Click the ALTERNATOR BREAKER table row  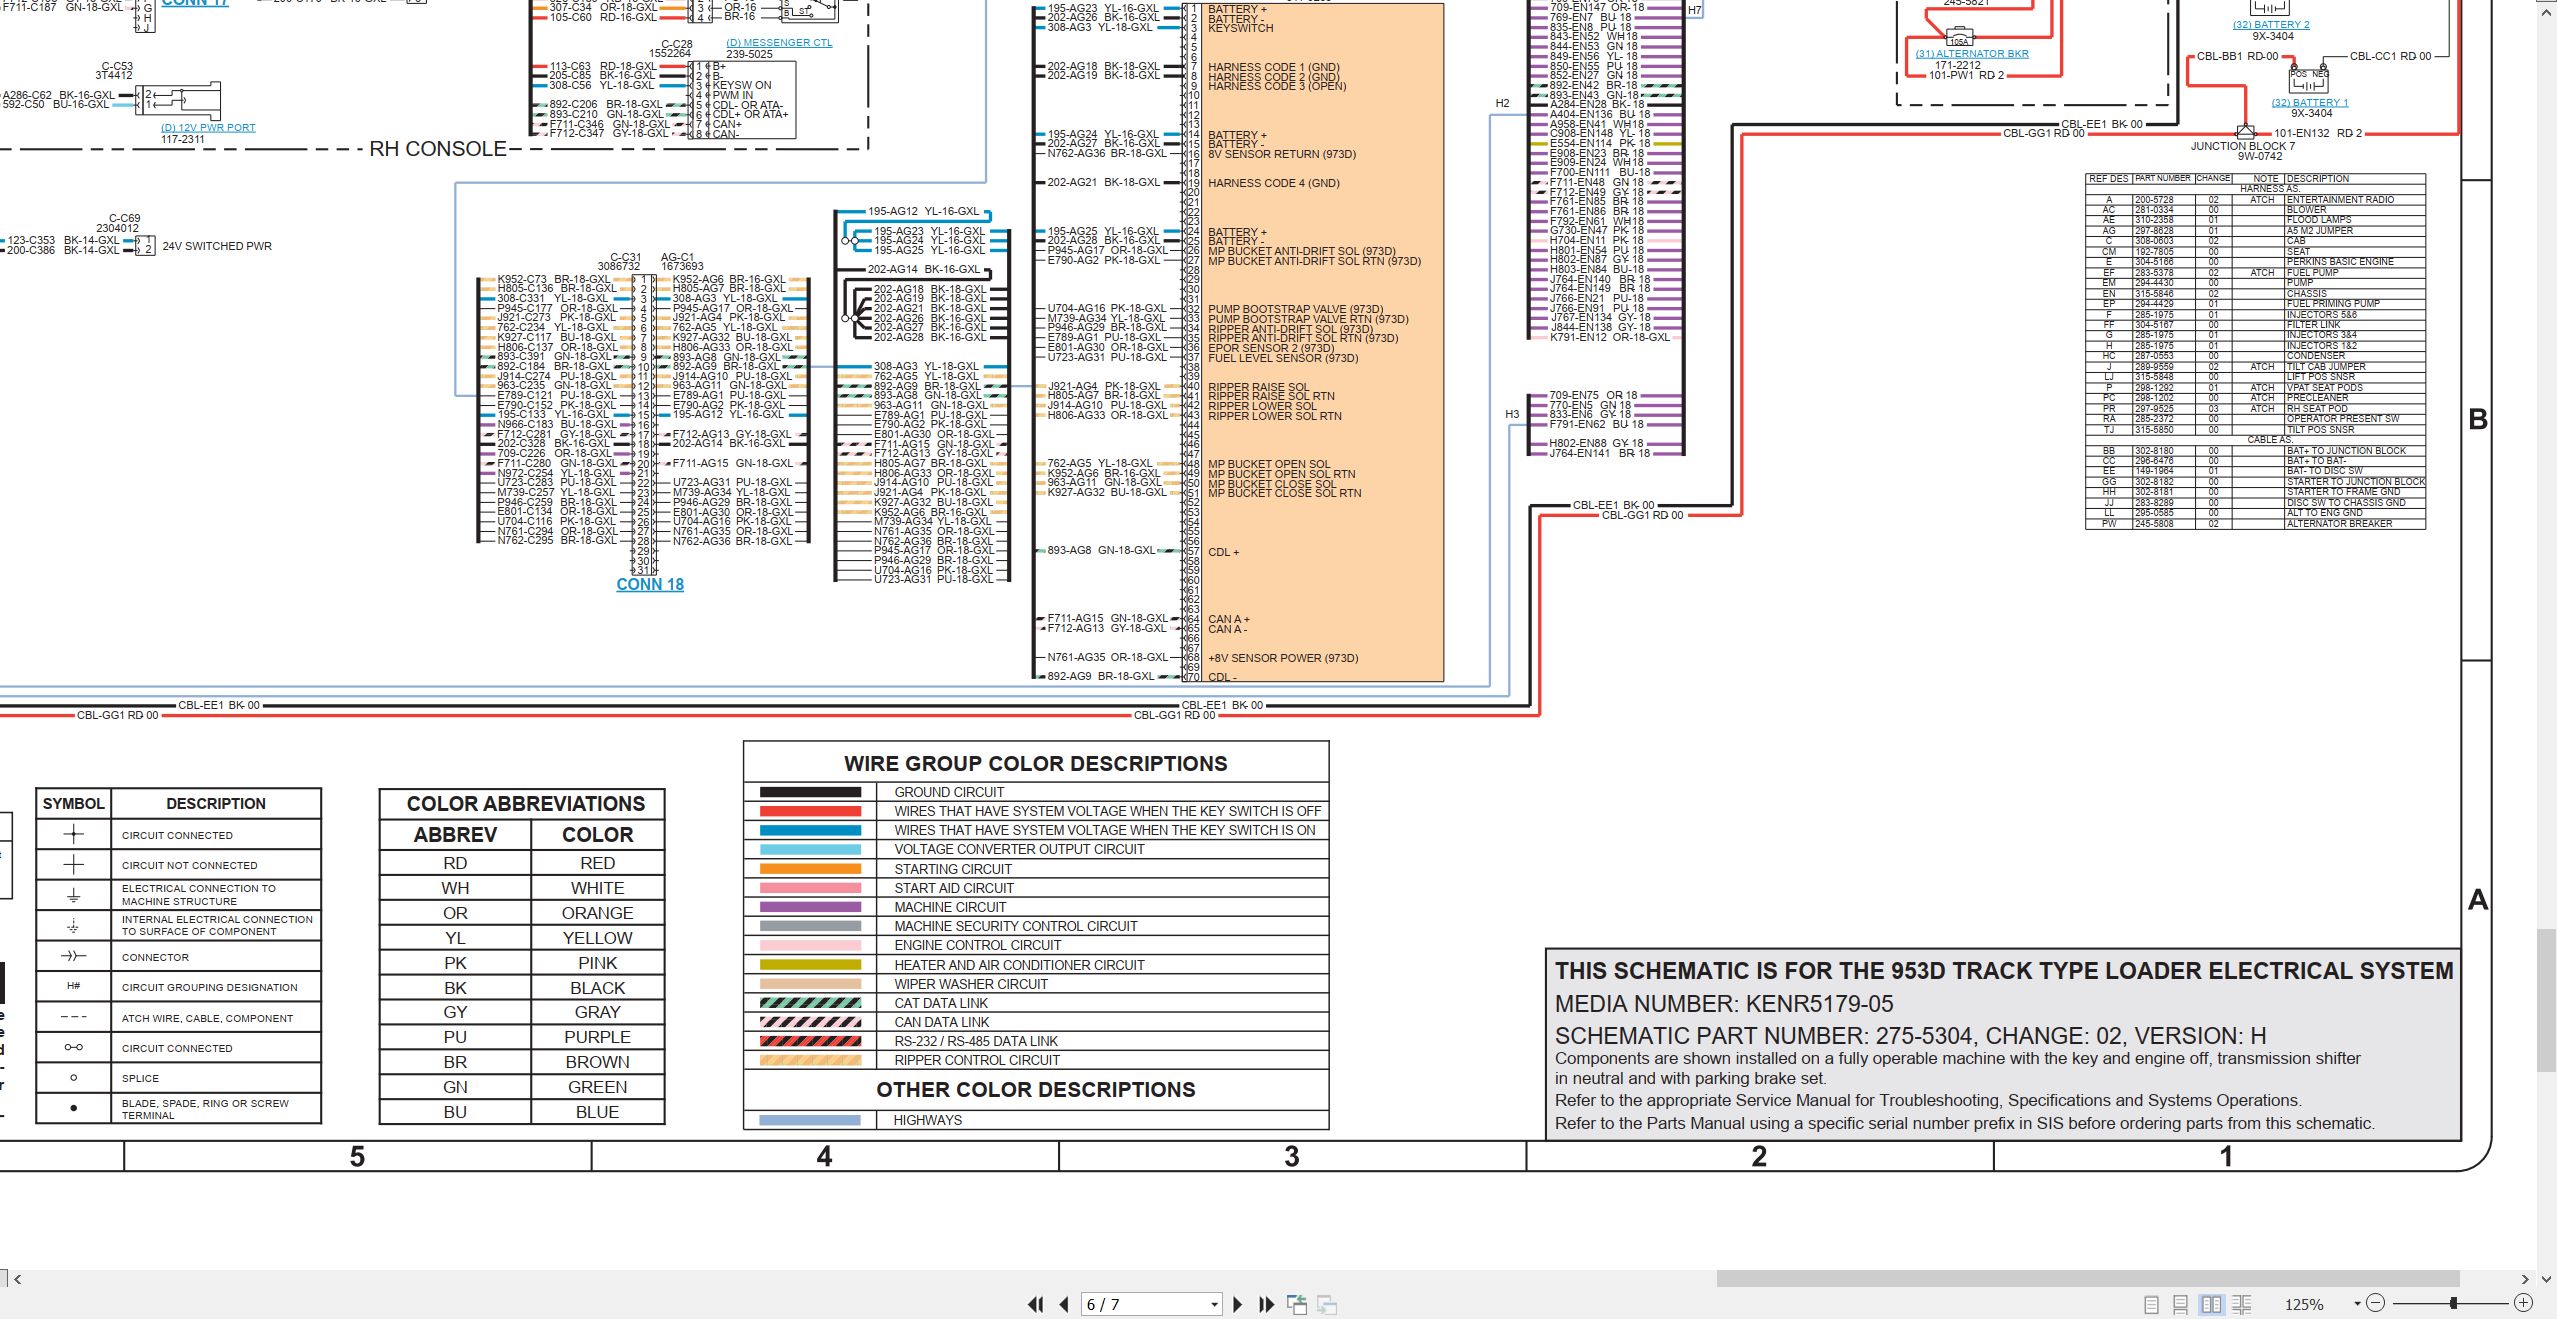pos(2255,523)
